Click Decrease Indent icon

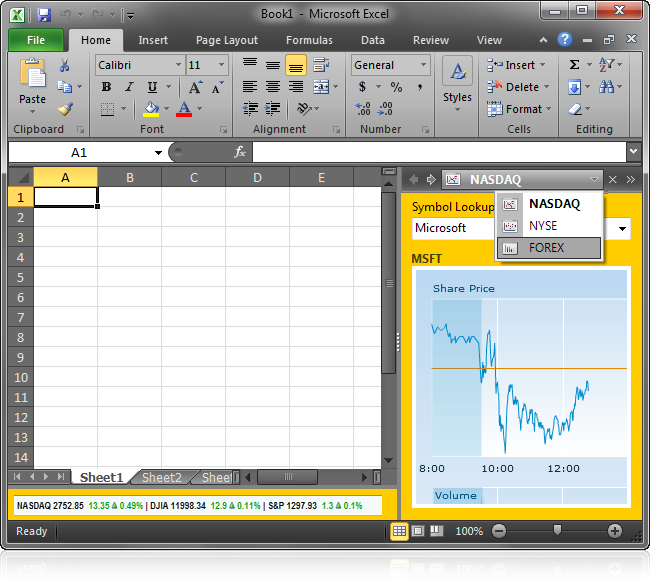250,109
